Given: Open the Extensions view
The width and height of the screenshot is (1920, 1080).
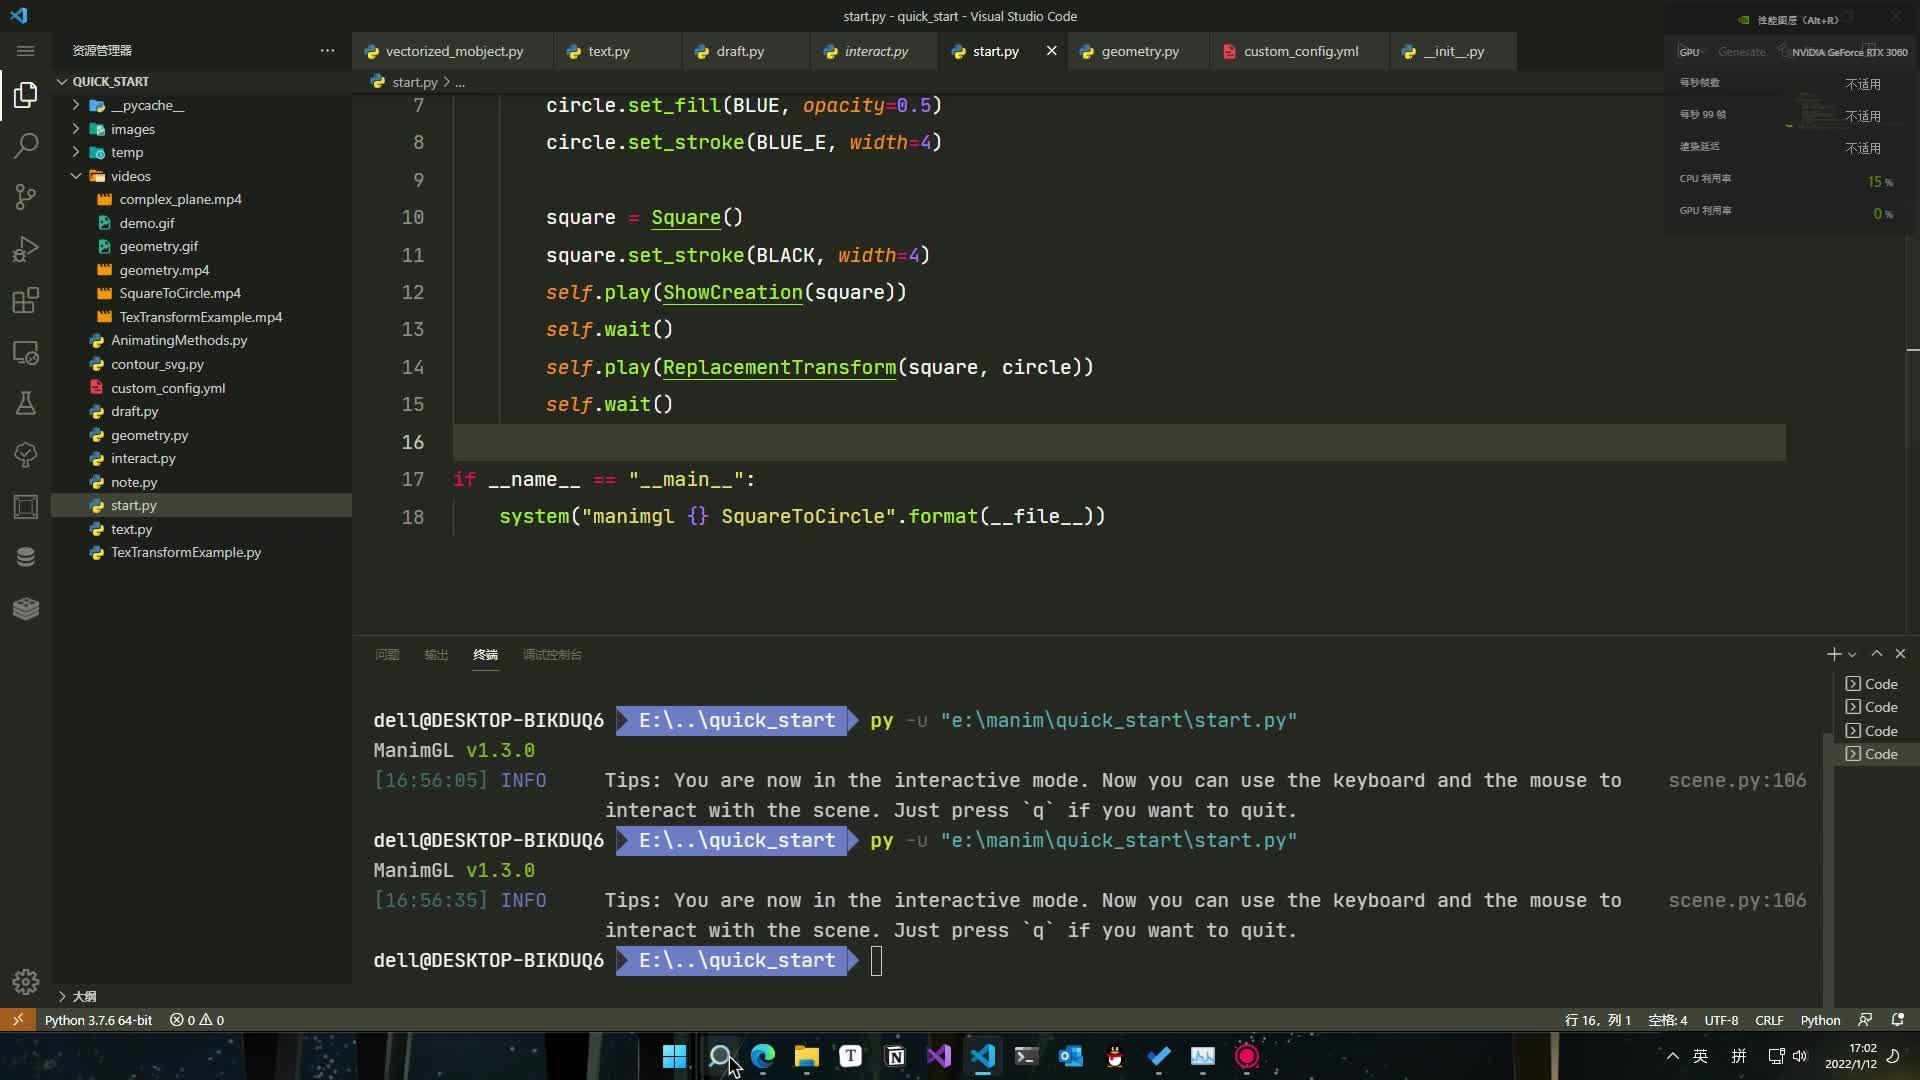Looking at the screenshot, I should pyautogui.click(x=26, y=300).
